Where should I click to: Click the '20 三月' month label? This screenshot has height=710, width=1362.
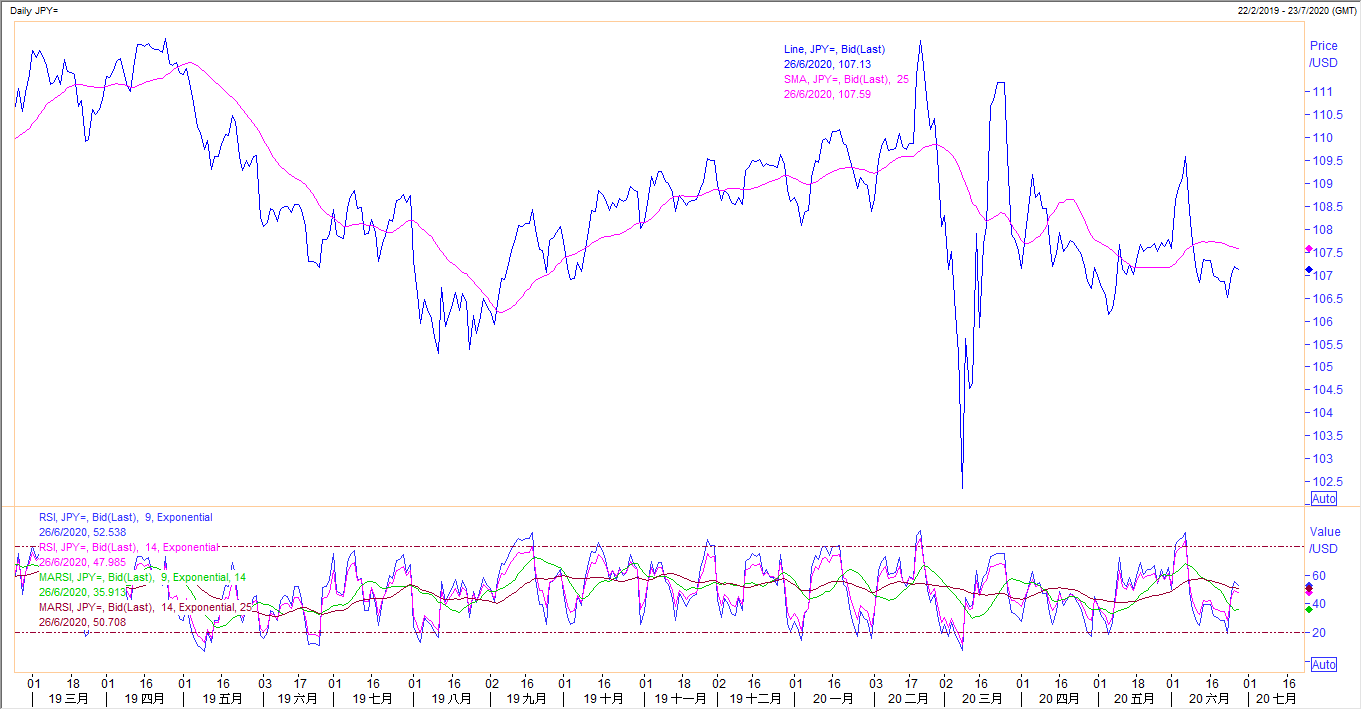click(x=984, y=698)
